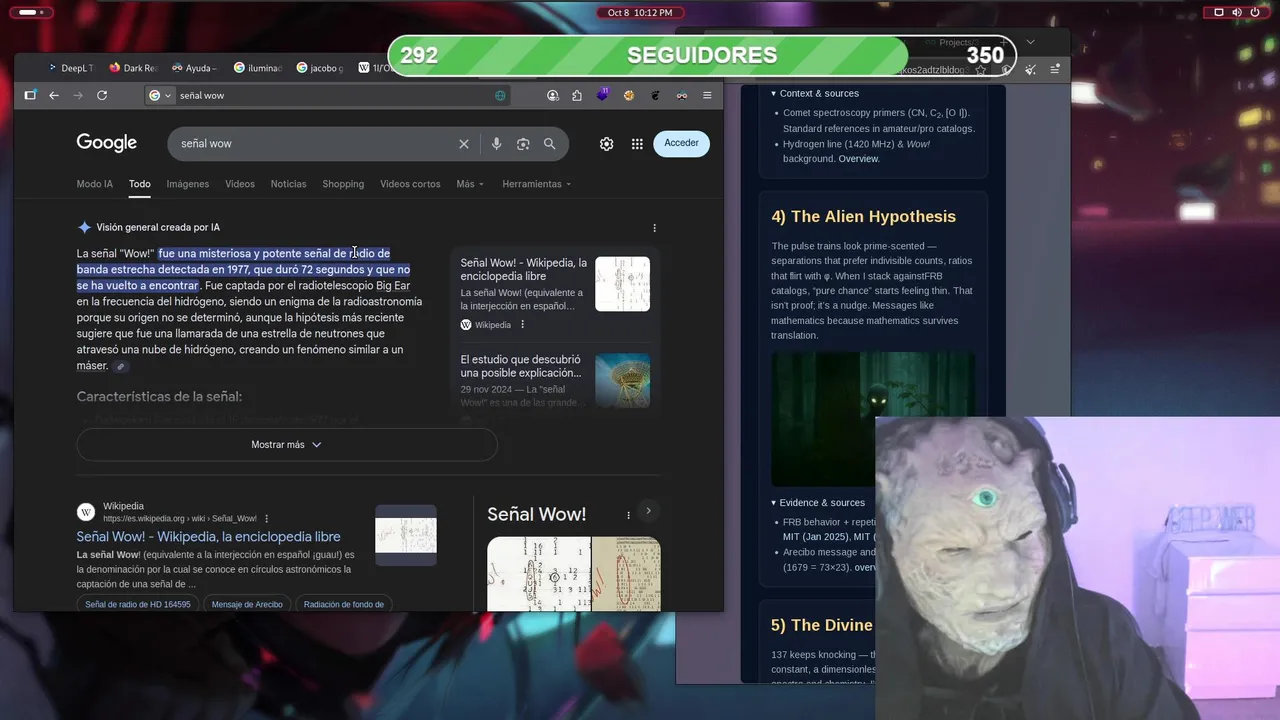Select the Videos search tab
Image resolution: width=1280 pixels, height=720 pixels.
pos(240,184)
